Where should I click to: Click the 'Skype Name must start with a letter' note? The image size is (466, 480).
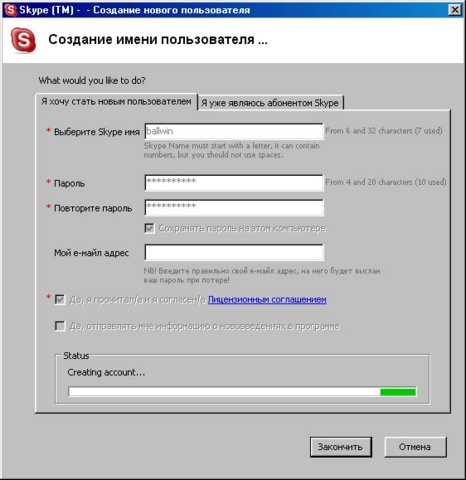coord(232,150)
